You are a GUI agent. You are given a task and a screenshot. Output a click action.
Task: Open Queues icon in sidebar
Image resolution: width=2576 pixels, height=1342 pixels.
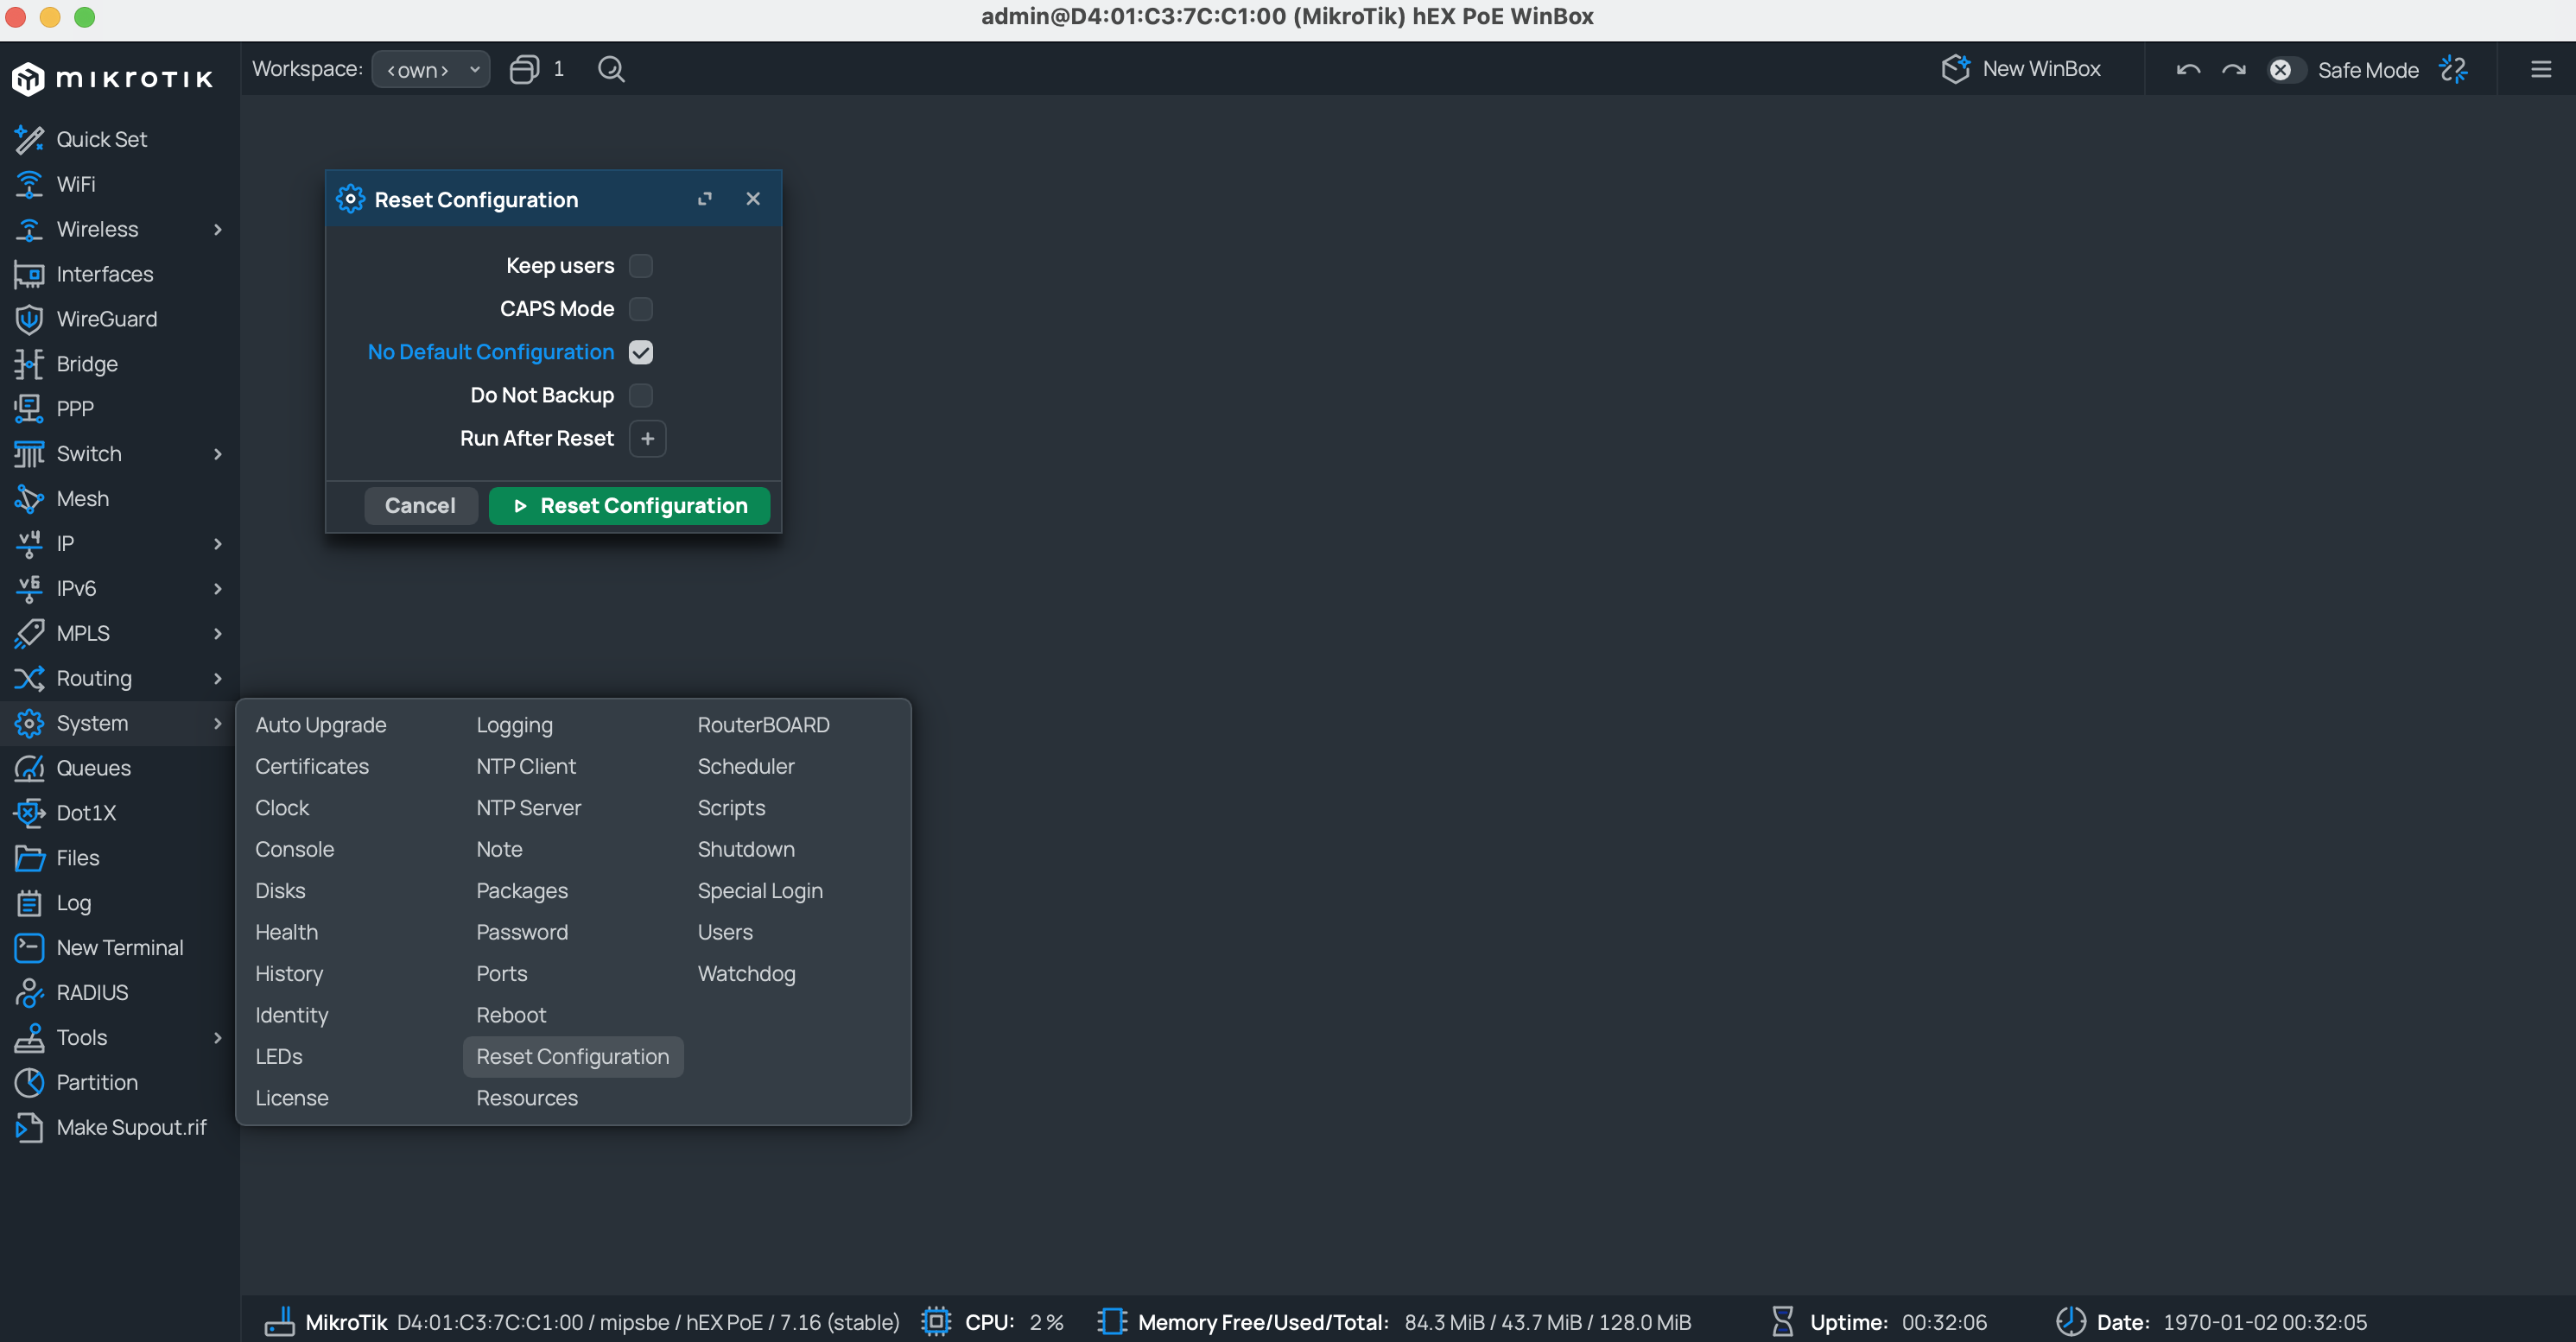(29, 768)
